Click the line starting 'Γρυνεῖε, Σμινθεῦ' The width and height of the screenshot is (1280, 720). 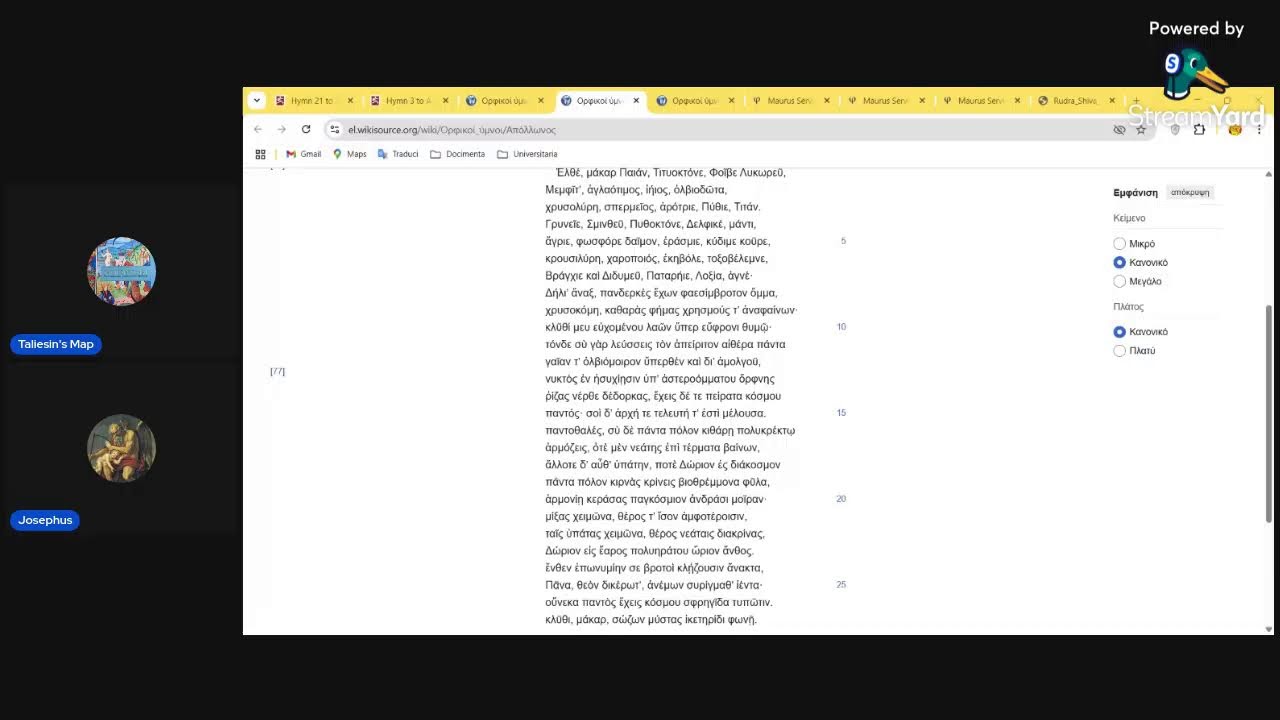coord(650,224)
